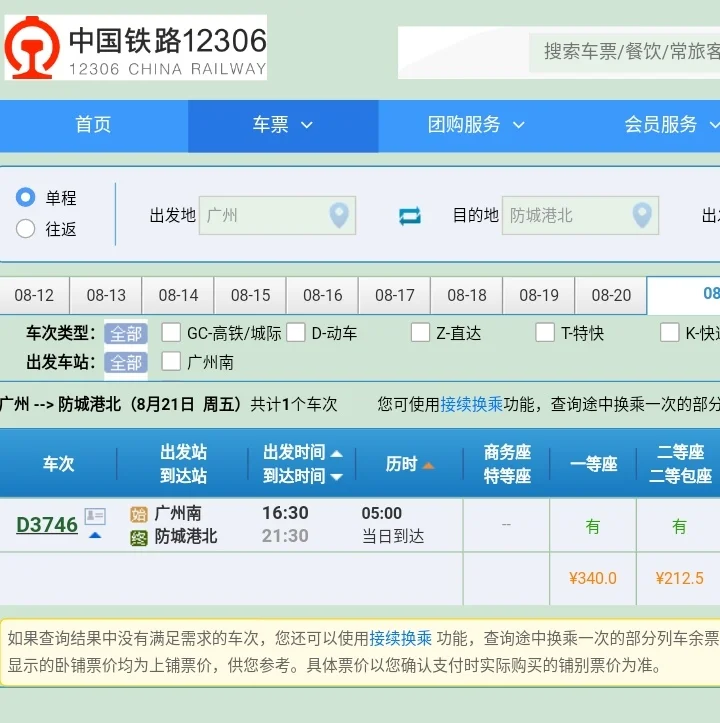Click 当日到达 text in D3746 row

pyautogui.click(x=393, y=536)
